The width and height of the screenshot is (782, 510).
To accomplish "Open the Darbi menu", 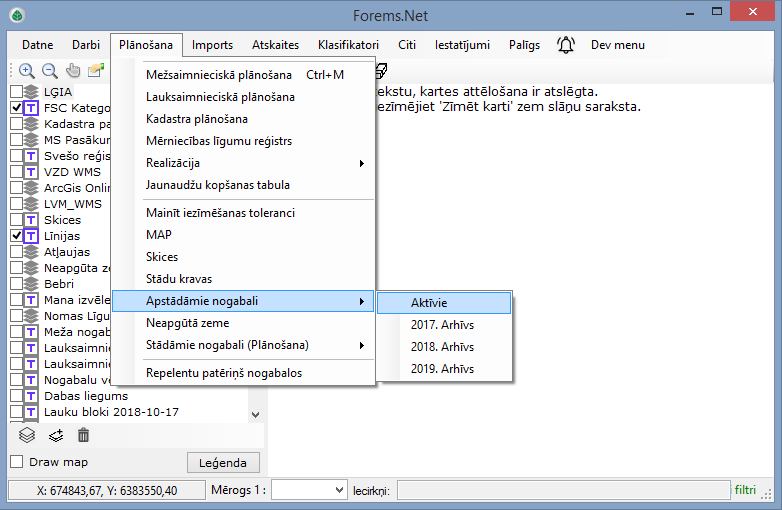I will [x=86, y=45].
